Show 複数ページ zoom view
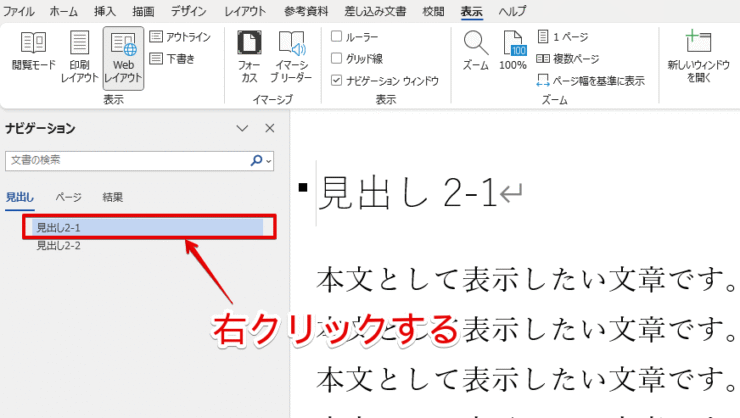This screenshot has width=740, height=418. coord(568,59)
